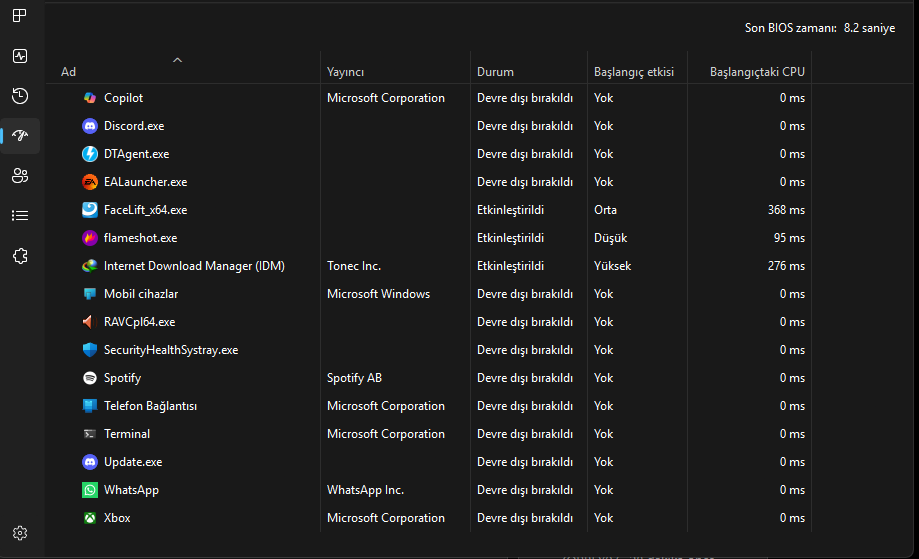The height and width of the screenshot is (559, 919).
Task: Select the DTAgent.exe entry
Action: click(x=137, y=154)
